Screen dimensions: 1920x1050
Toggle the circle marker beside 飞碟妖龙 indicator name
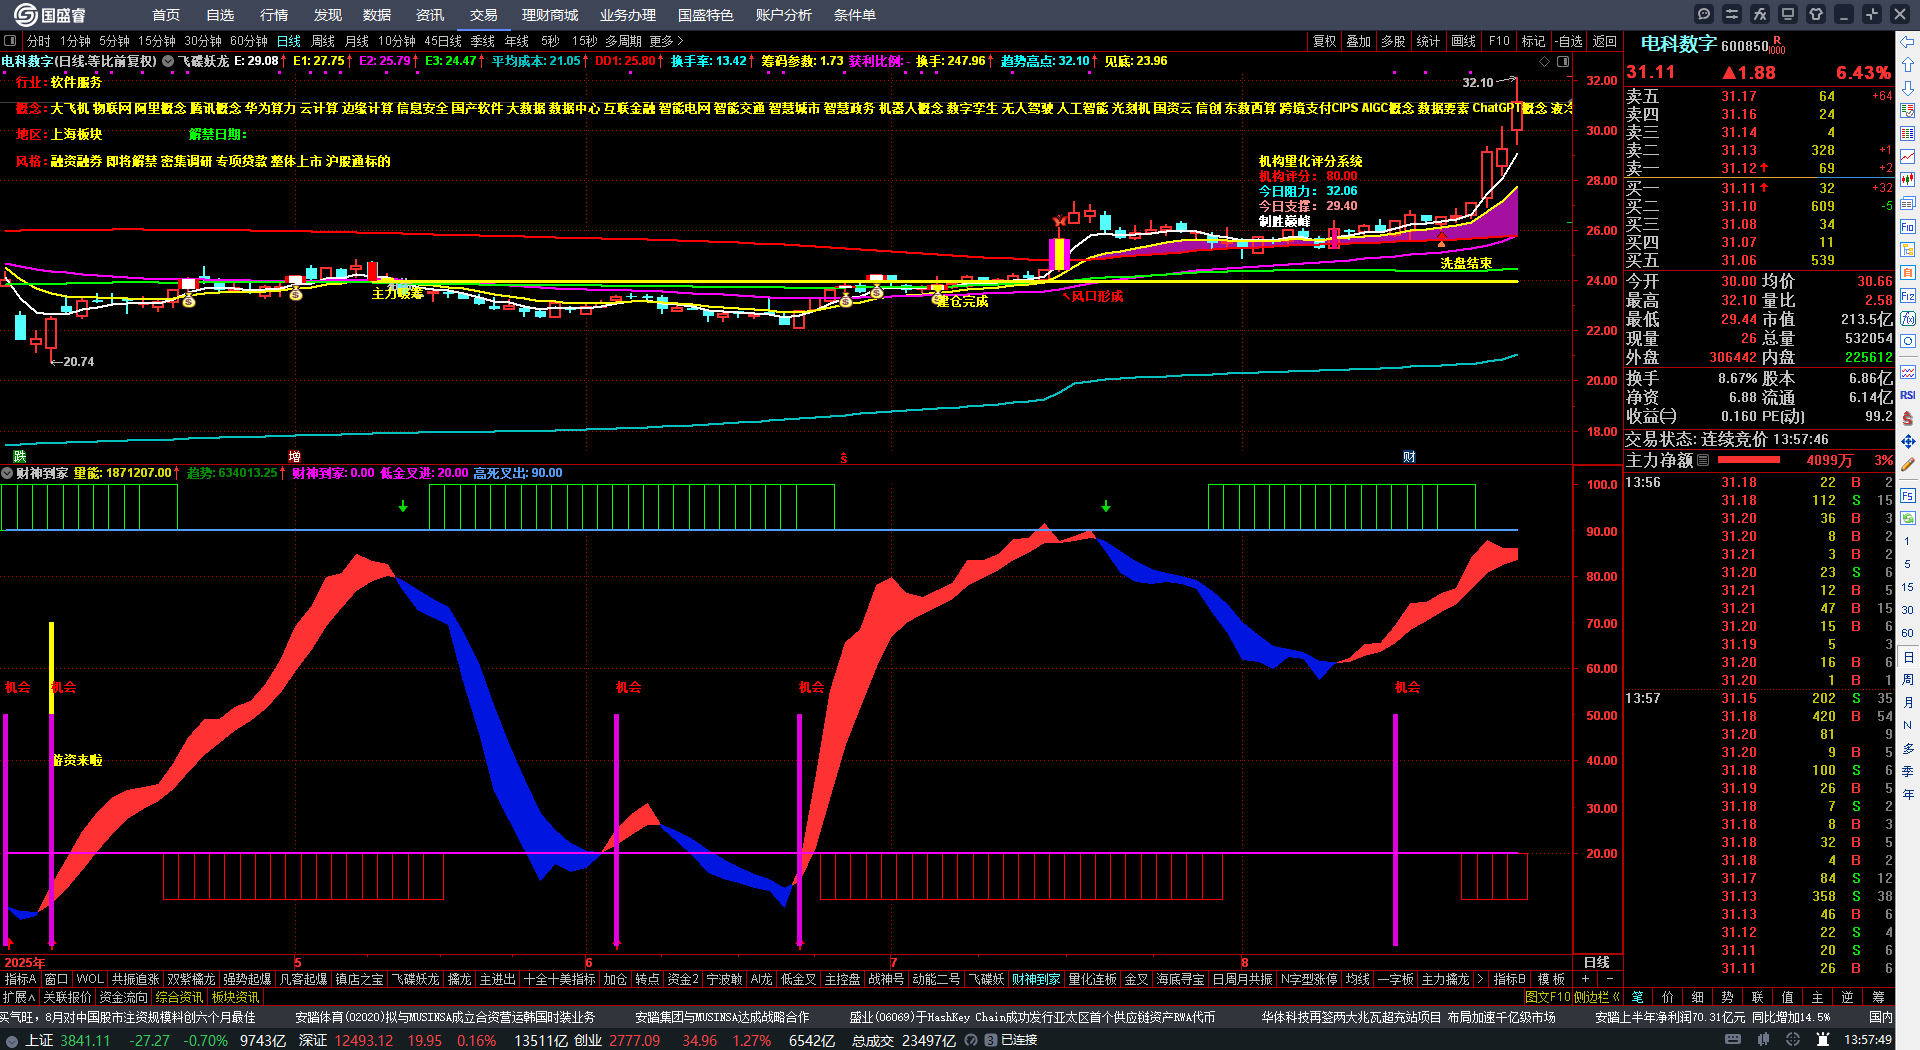coord(168,61)
